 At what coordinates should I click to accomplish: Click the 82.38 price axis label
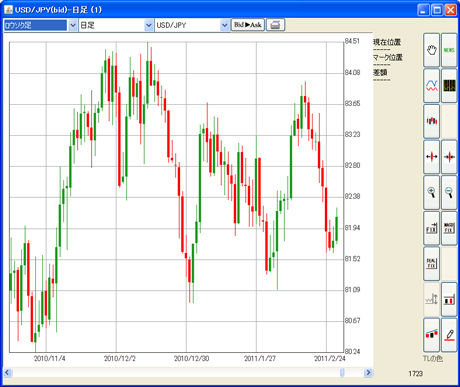pos(352,196)
